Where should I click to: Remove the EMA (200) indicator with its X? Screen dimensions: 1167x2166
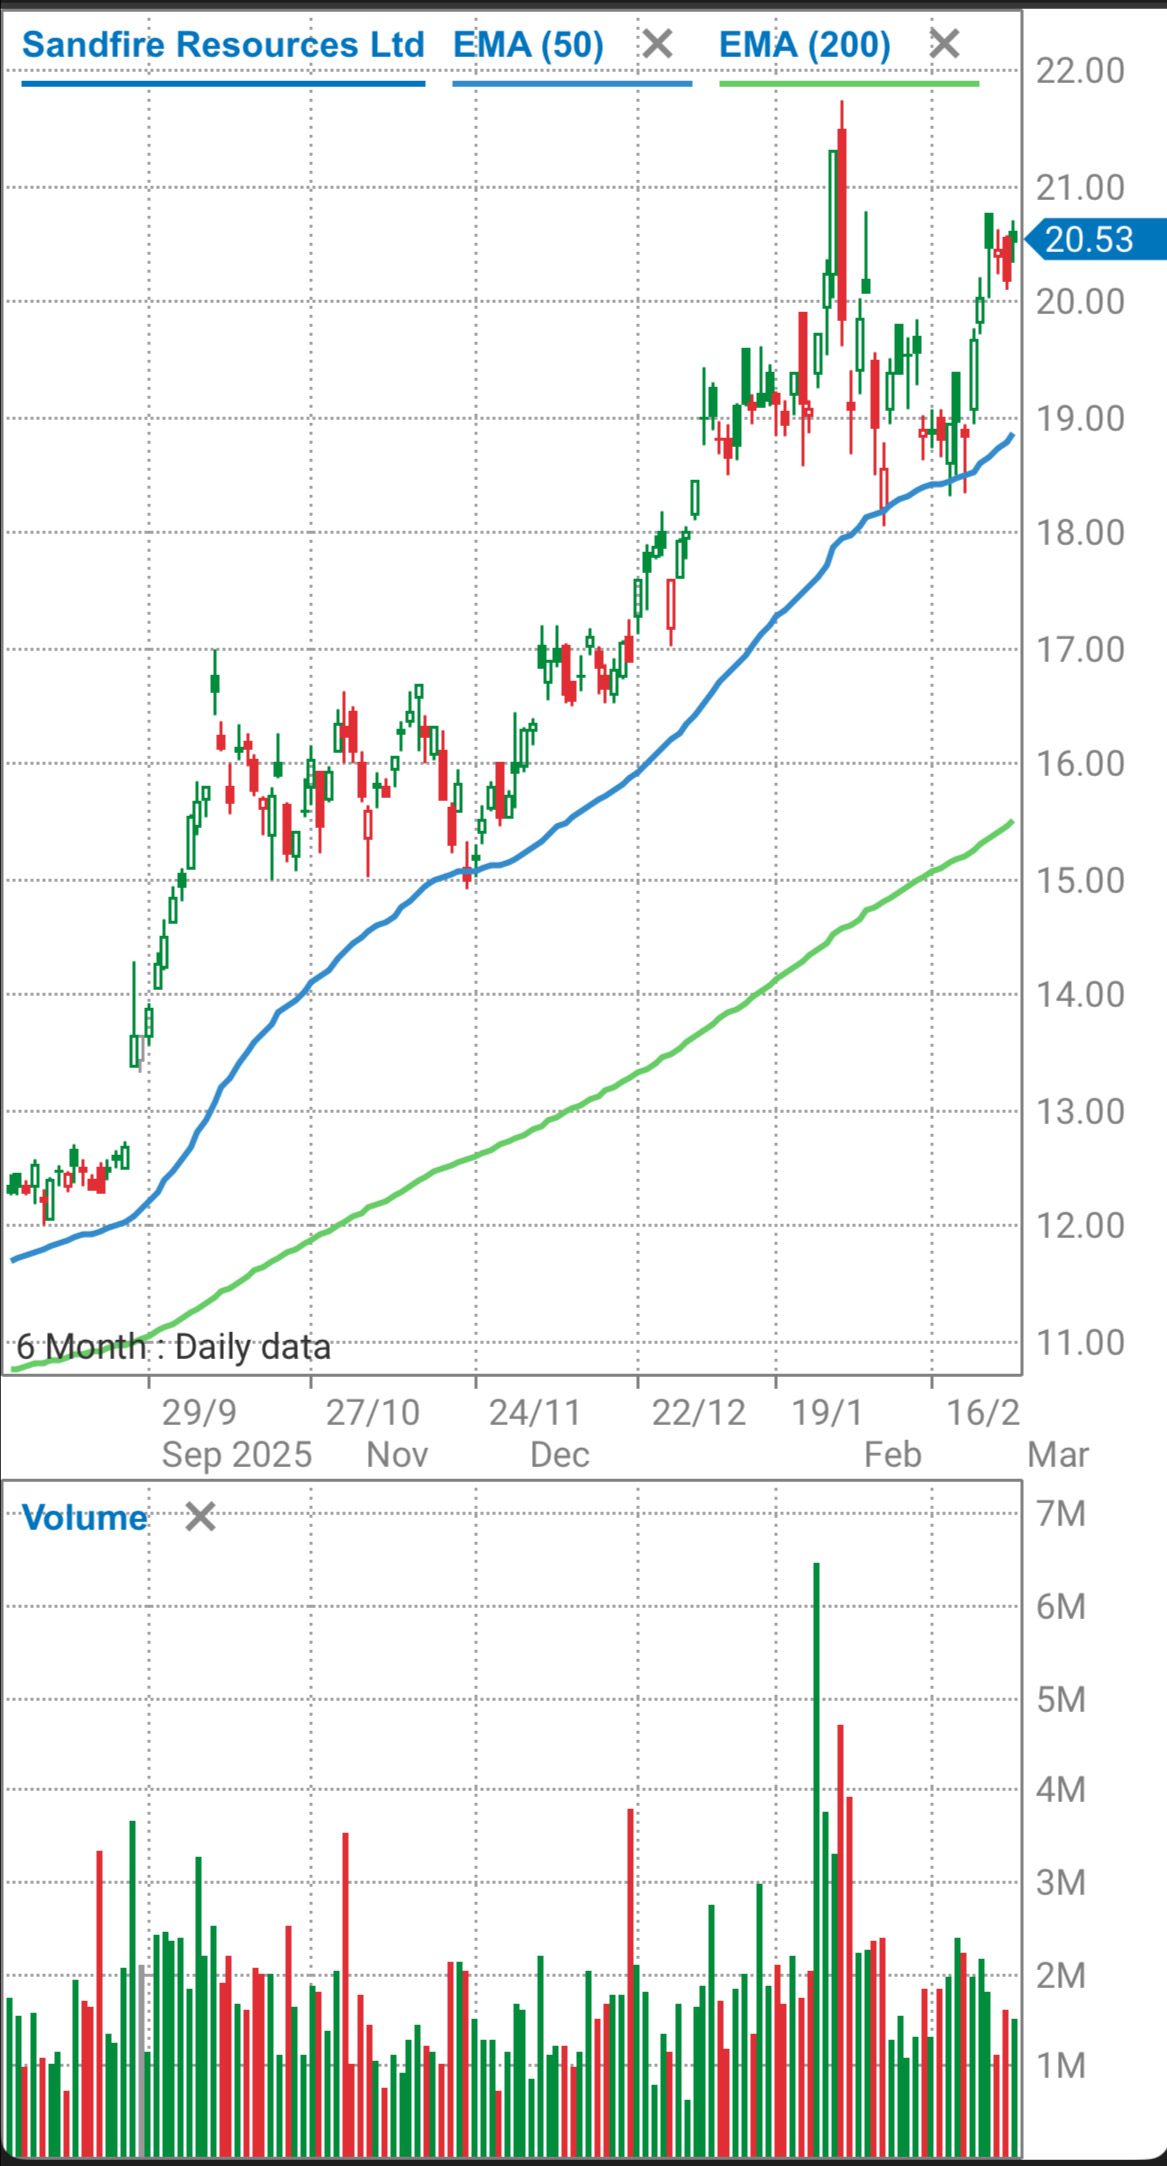coord(945,44)
